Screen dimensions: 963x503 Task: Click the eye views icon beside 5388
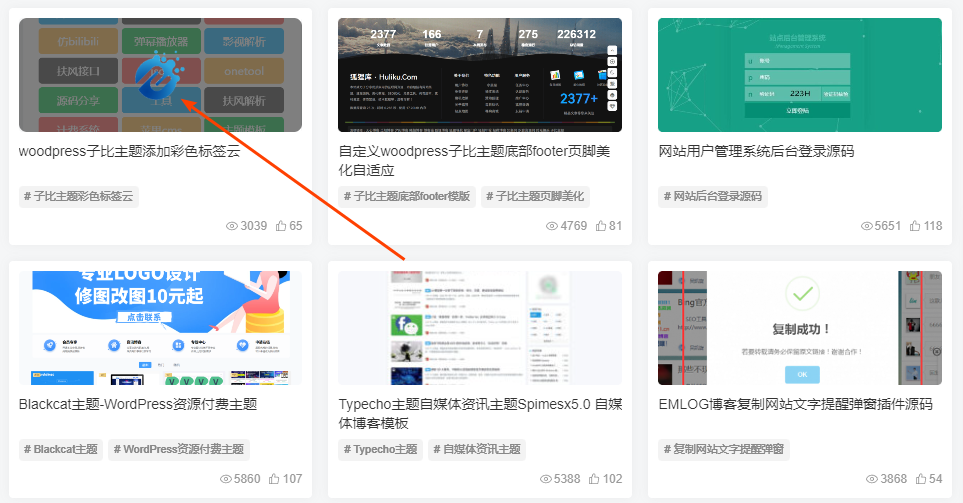545,479
